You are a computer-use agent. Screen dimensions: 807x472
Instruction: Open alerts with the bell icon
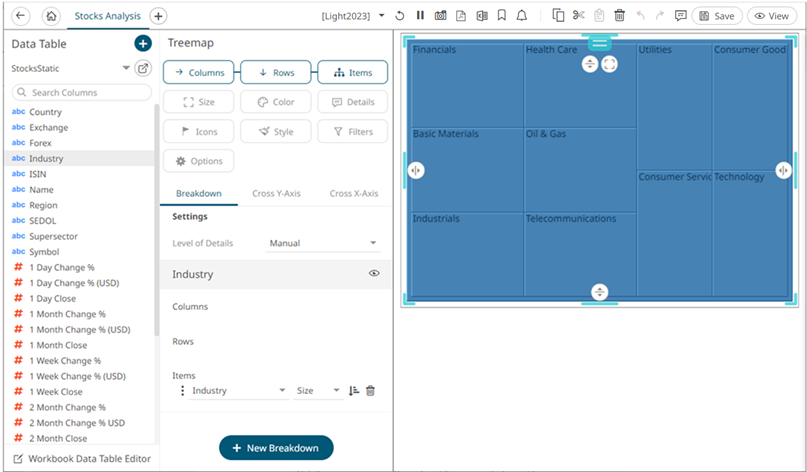[522, 16]
